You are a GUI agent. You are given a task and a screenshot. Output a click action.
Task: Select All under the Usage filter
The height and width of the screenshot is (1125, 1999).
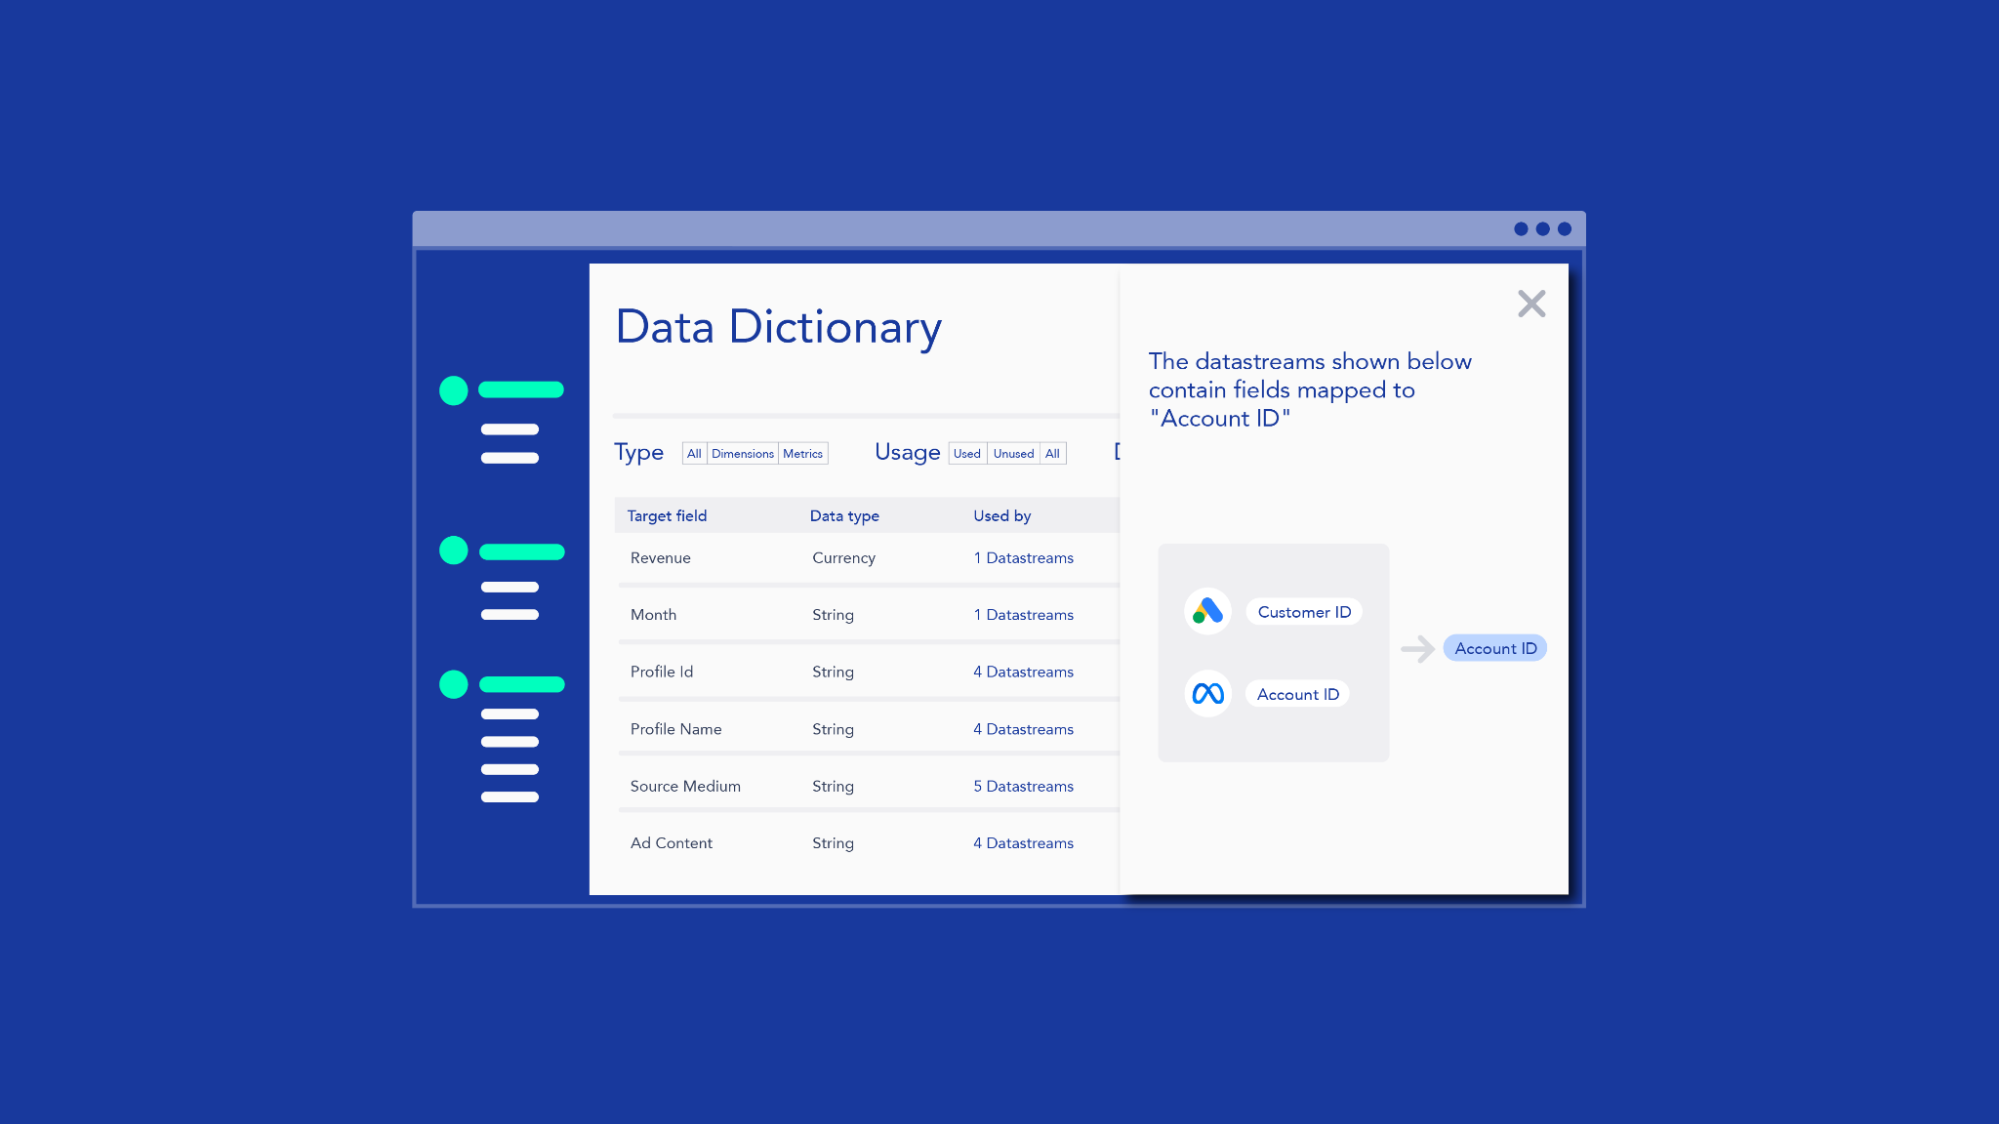pos(1052,453)
